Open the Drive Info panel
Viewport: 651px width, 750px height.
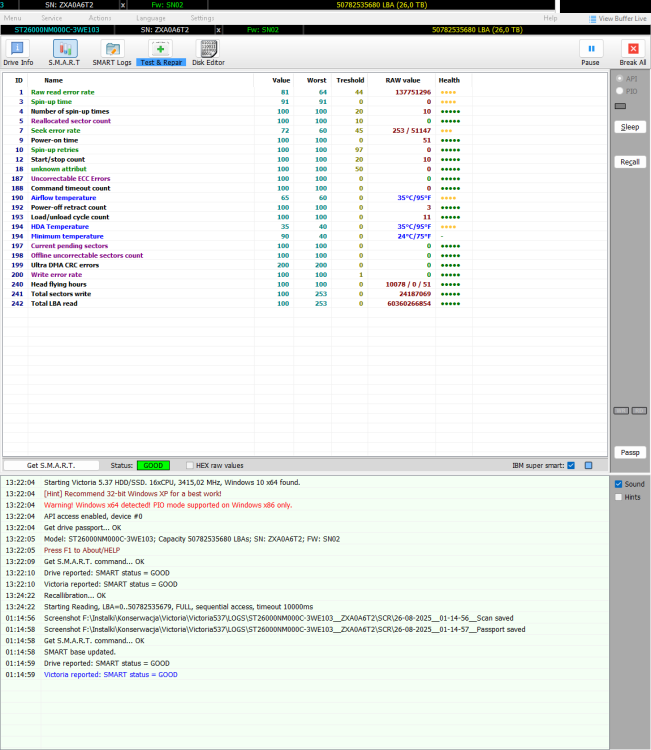coord(18,53)
